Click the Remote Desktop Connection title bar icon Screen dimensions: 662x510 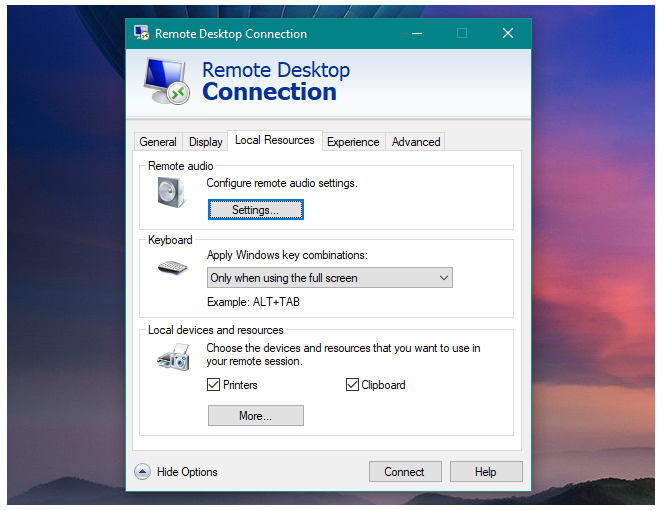tap(141, 33)
